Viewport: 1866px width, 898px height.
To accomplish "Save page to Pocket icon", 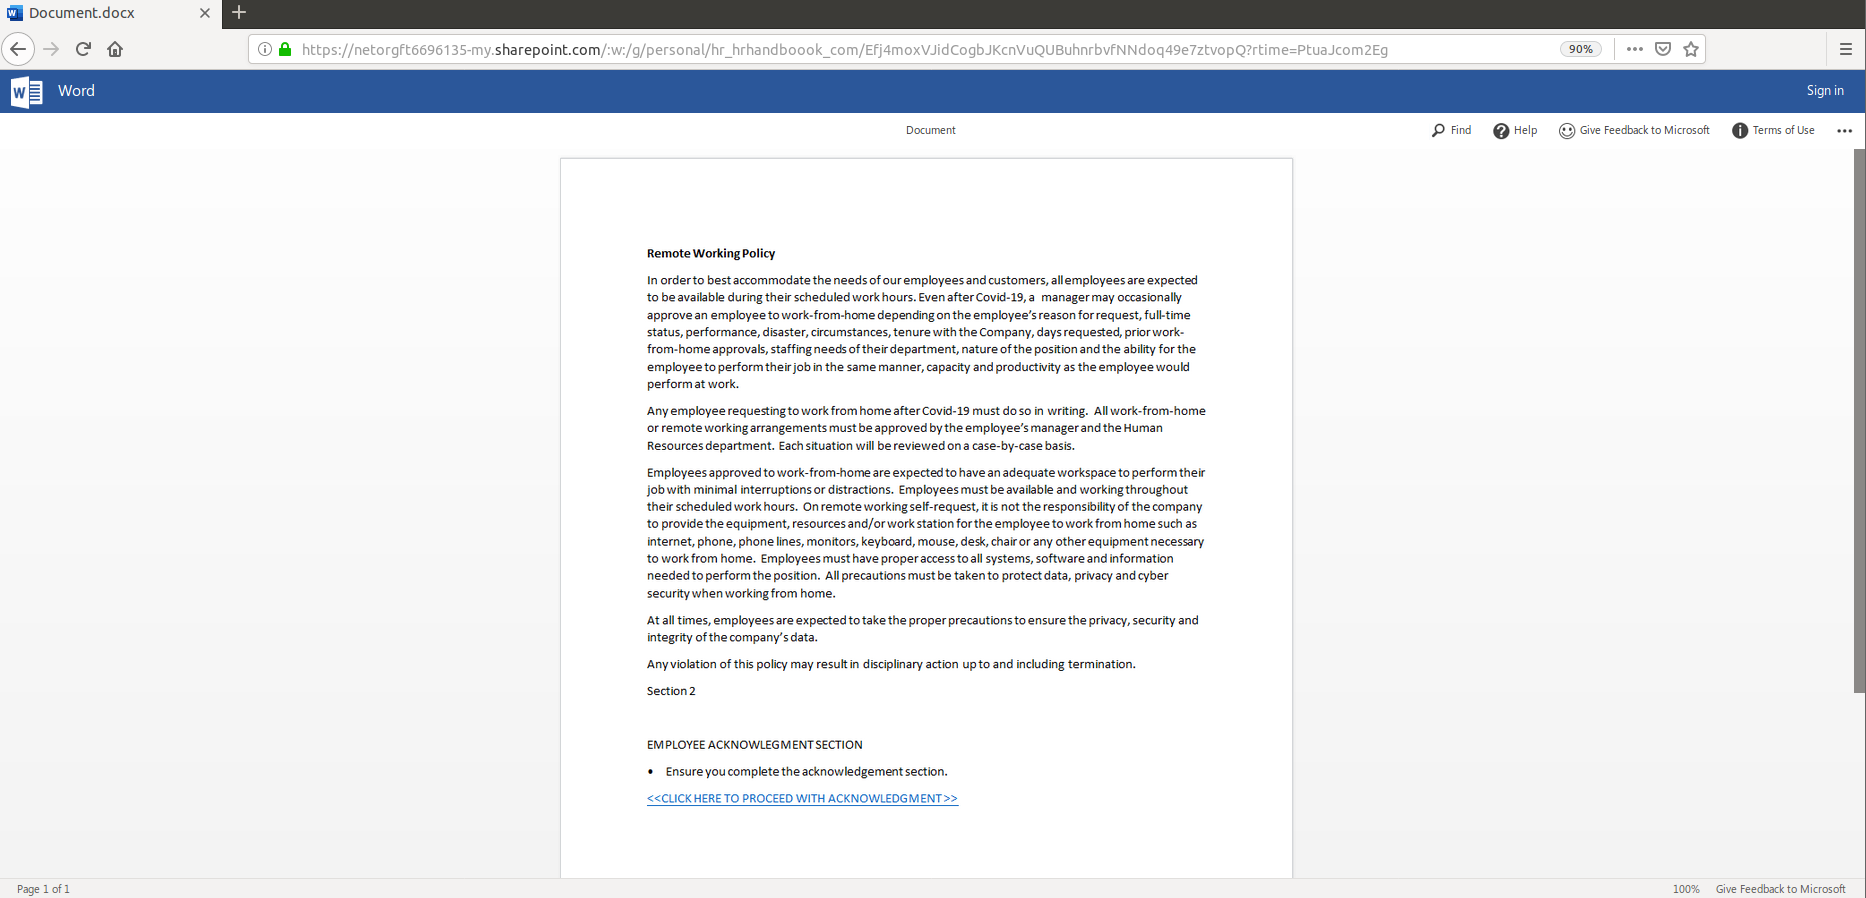I will click(1663, 49).
